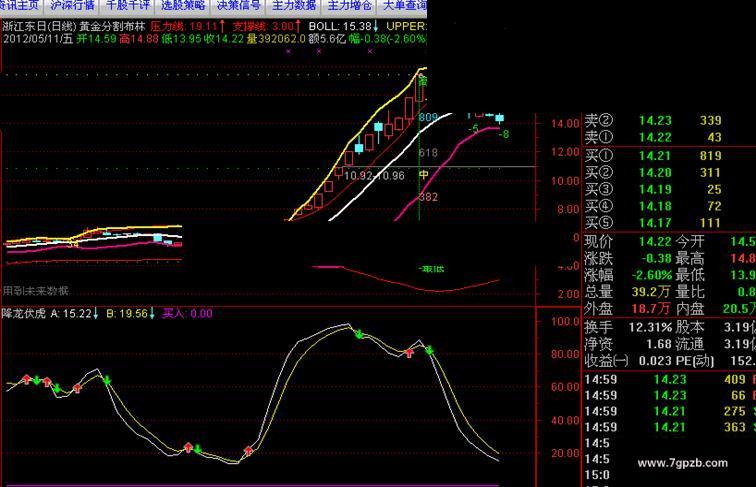Select the open price 开14.59

pos(96,39)
